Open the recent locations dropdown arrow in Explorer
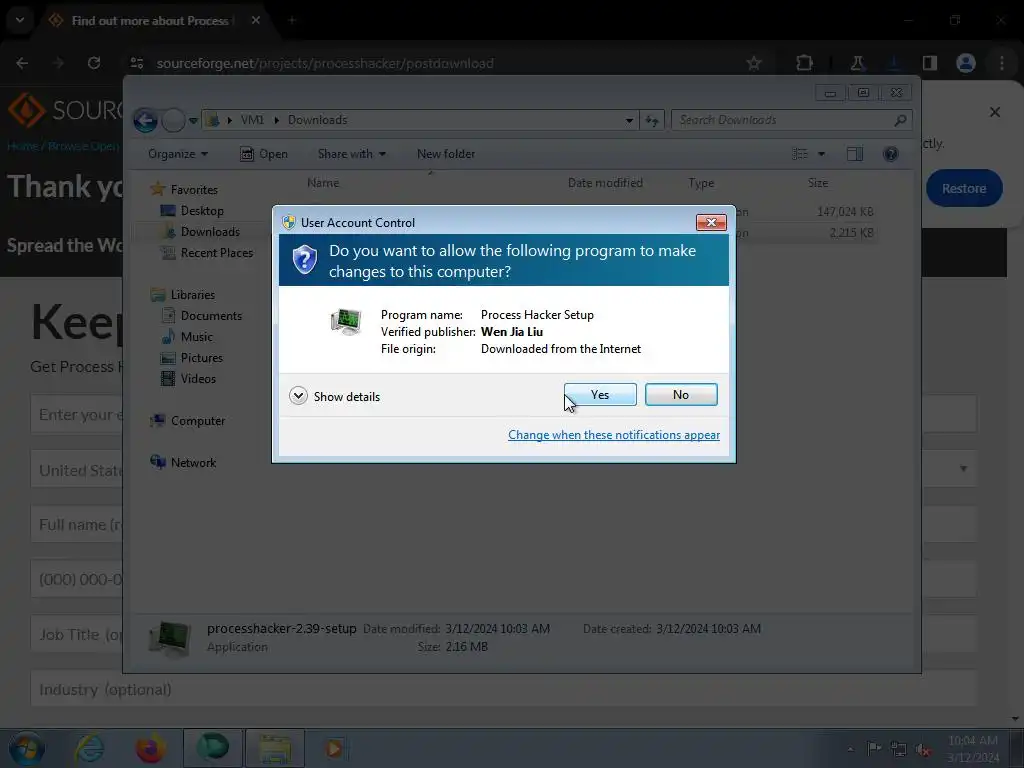1024x768 pixels. pos(193,121)
